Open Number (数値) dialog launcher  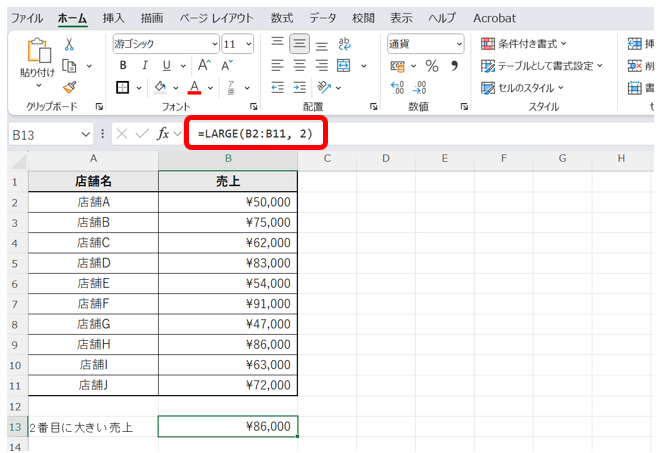464,107
